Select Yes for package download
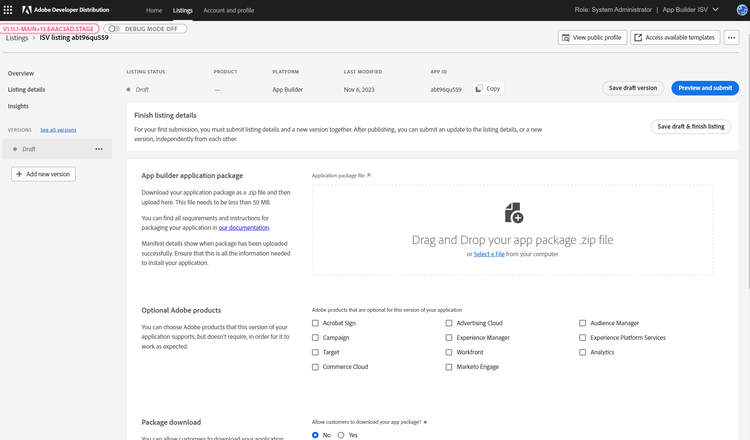Image resolution: width=750 pixels, height=440 pixels. tap(341, 435)
